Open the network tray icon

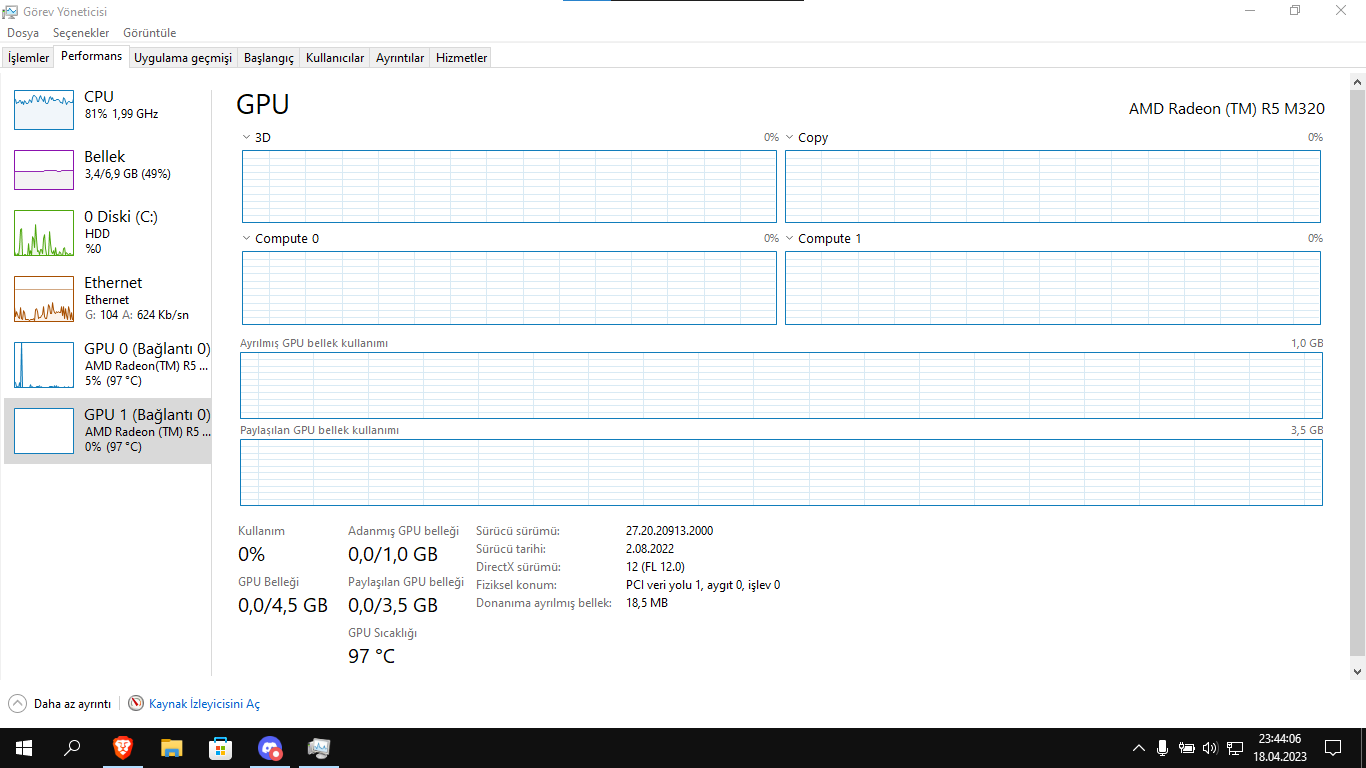coord(1235,748)
